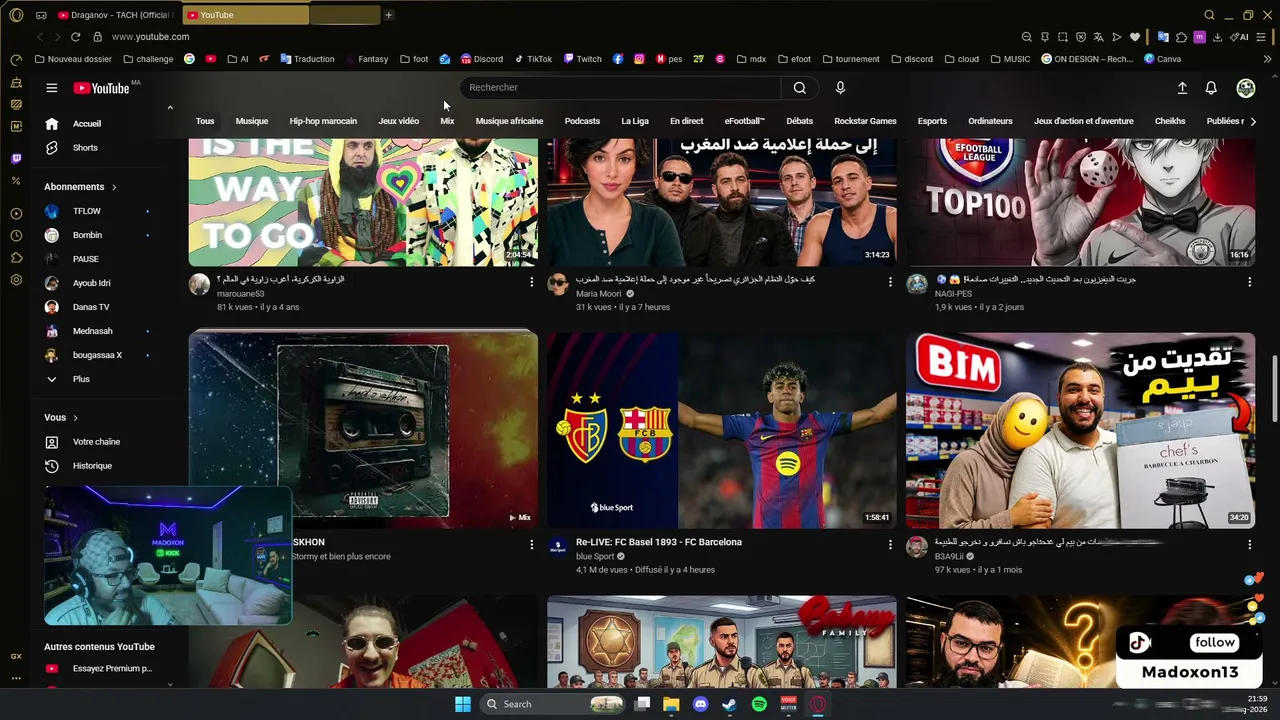Screen dimensions: 1280x720
Task: Select the Rockstar Games chip
Action: click(865, 122)
